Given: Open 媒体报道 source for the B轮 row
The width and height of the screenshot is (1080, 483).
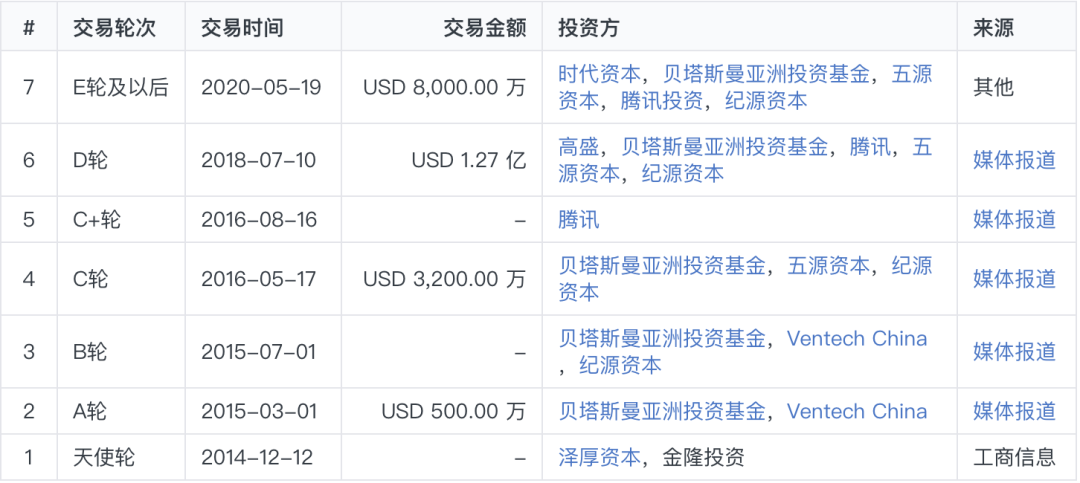Looking at the screenshot, I should 1014,352.
